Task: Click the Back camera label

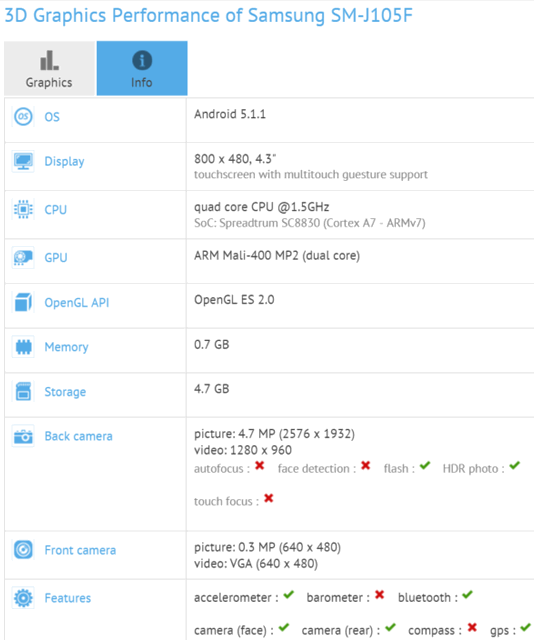Action: (x=78, y=436)
